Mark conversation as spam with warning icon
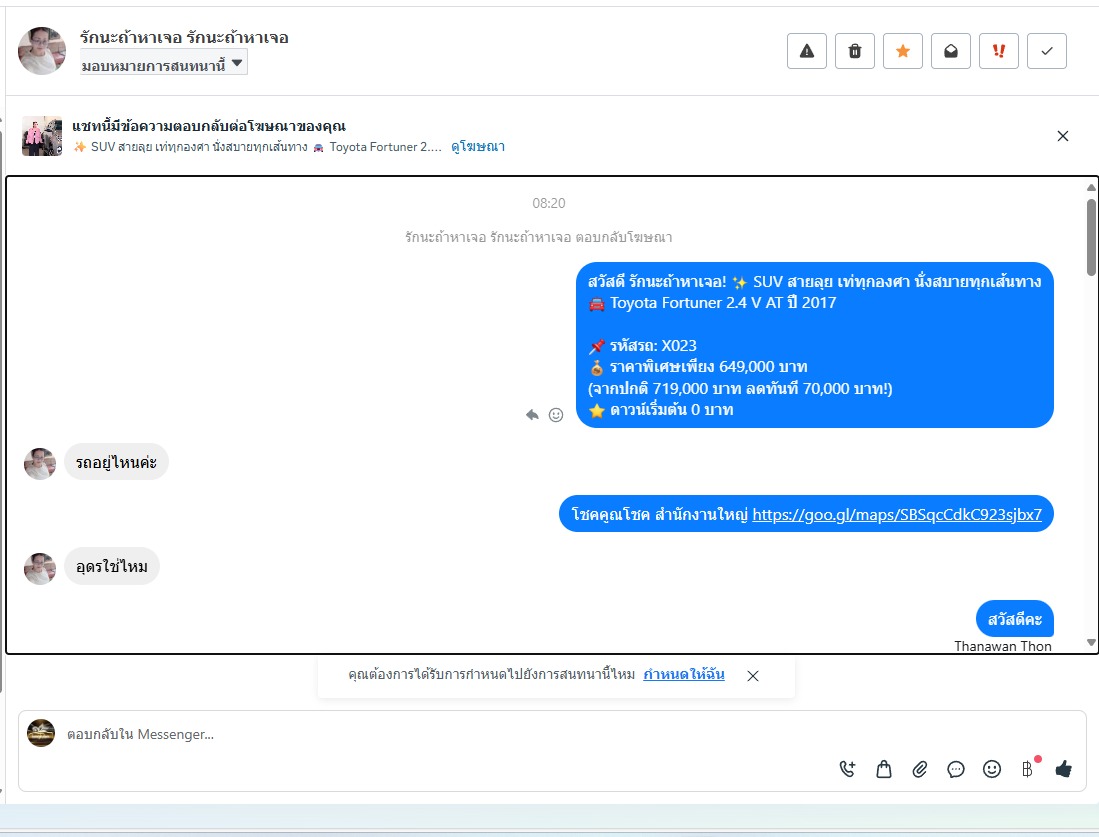Image resolution: width=1099 pixels, height=837 pixels. point(807,51)
